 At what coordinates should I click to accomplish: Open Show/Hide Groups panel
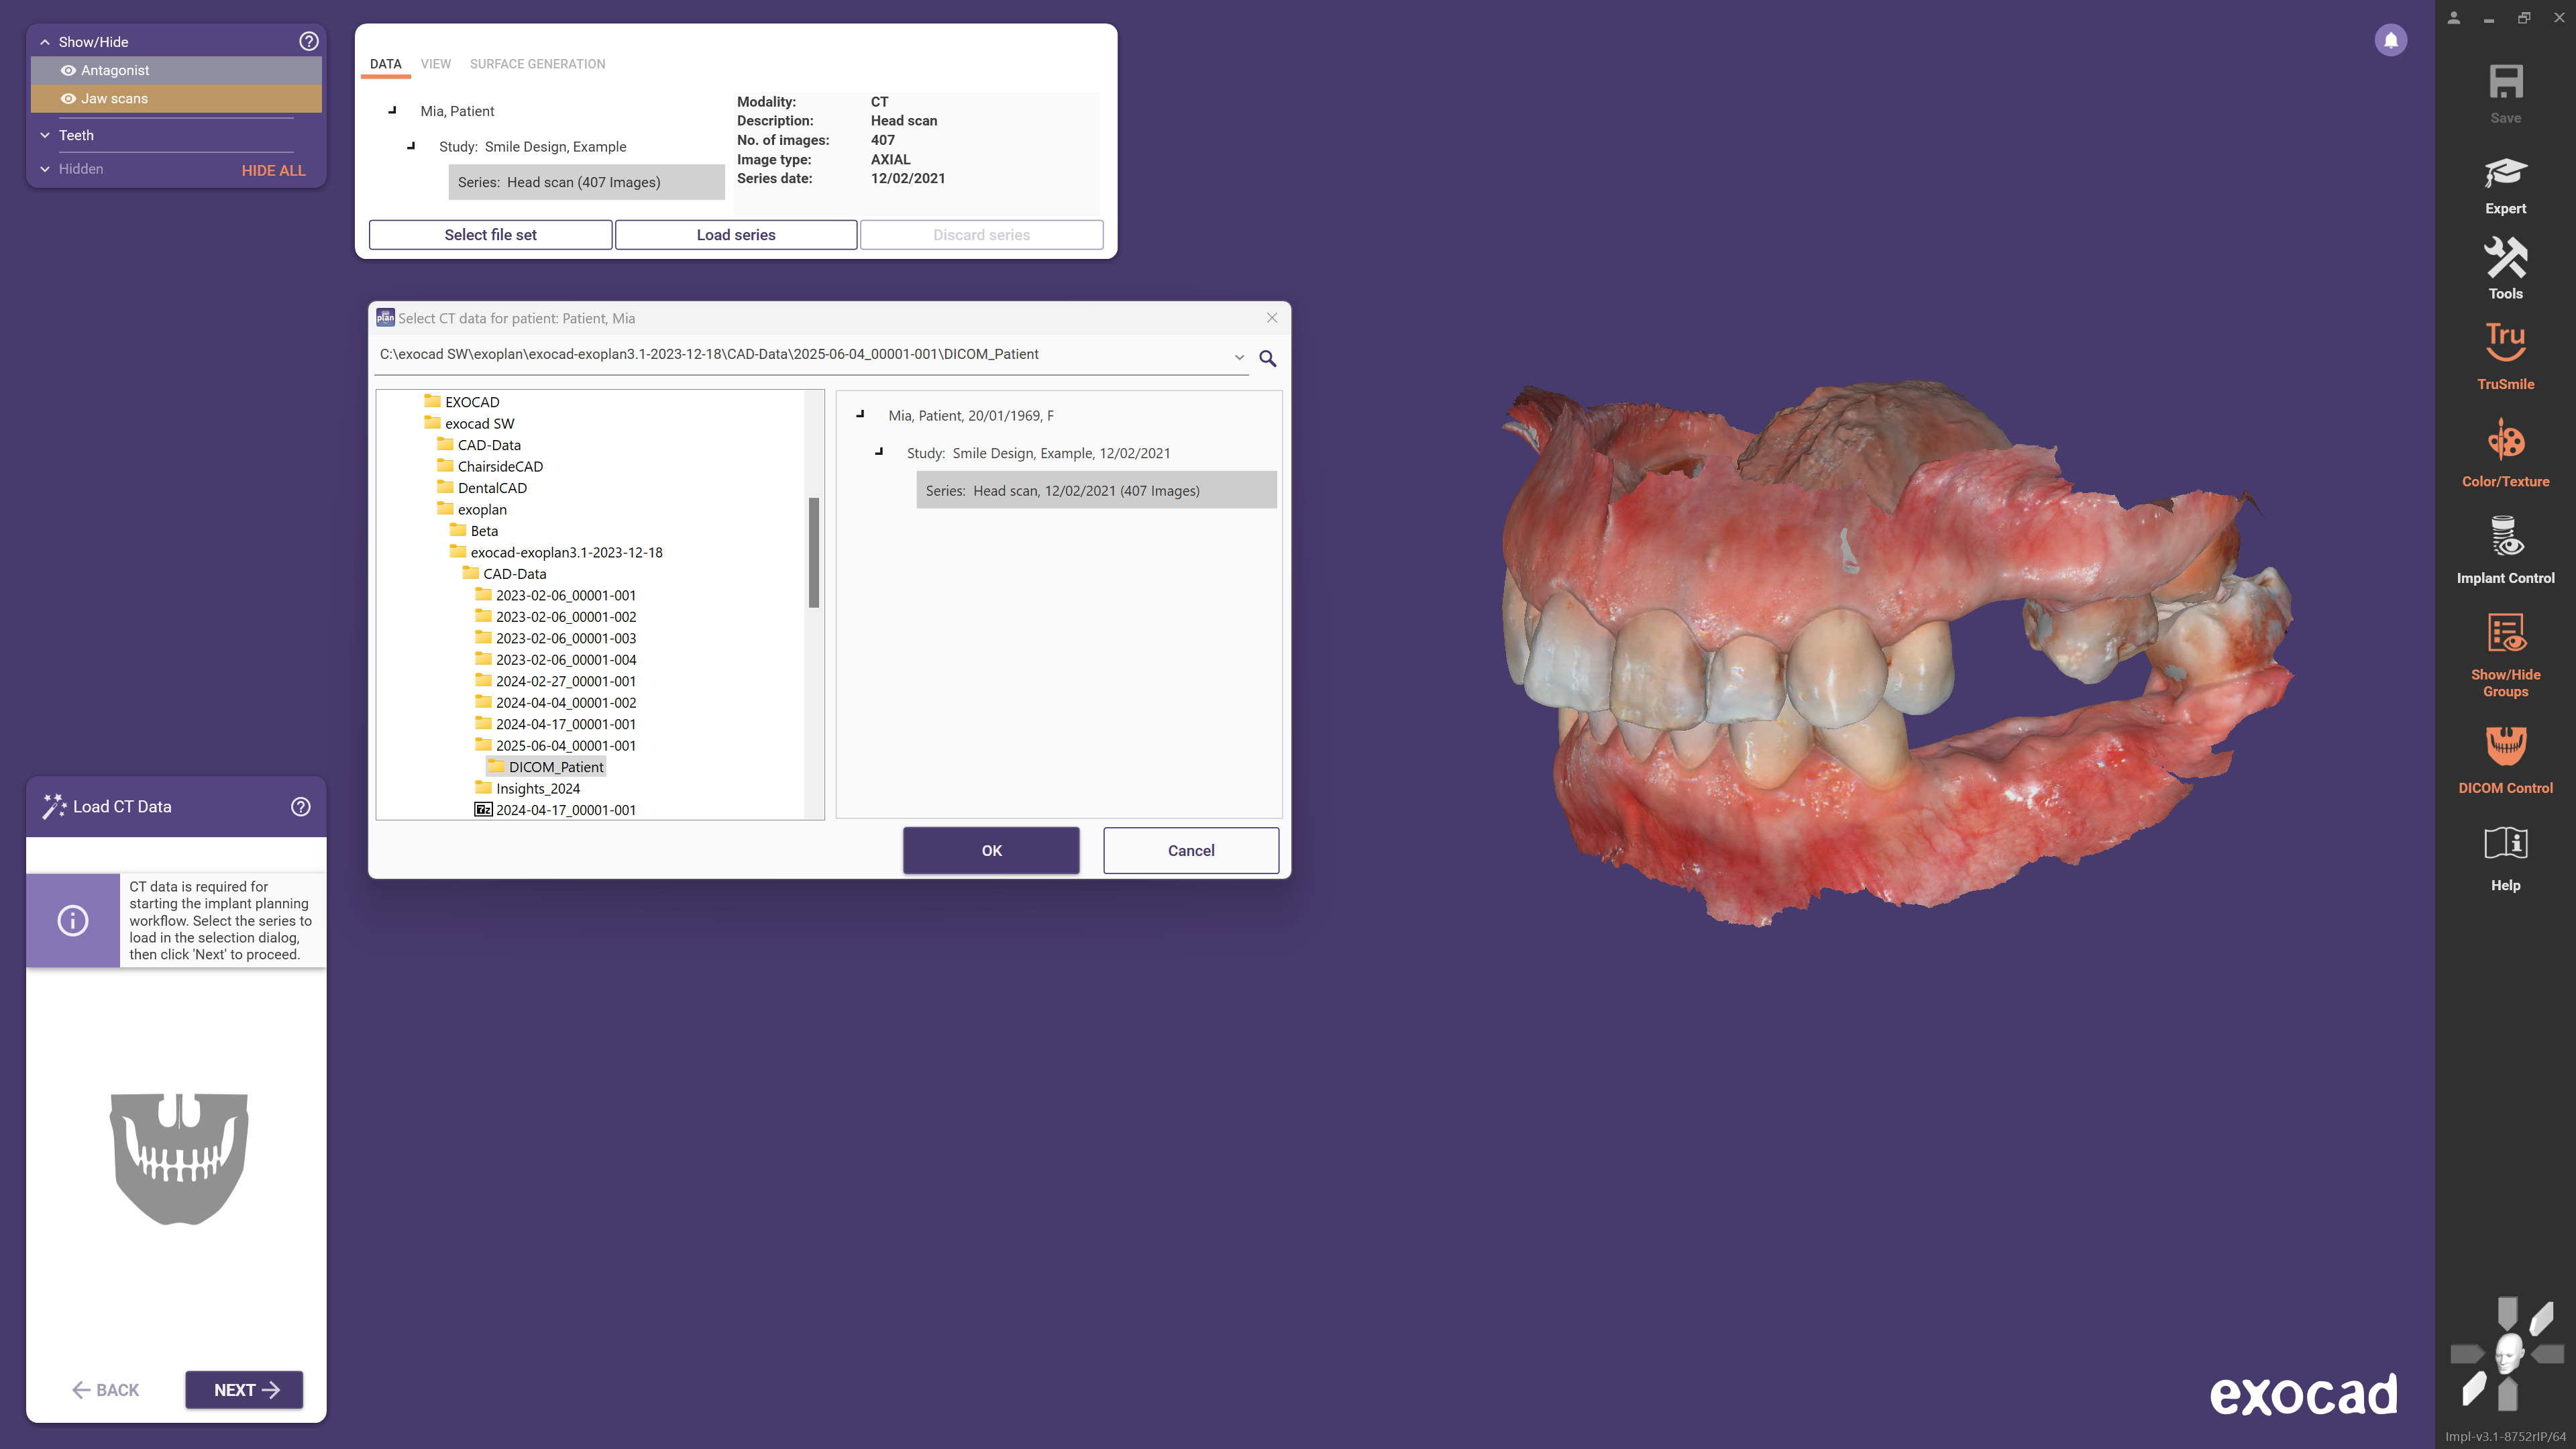coord(2504,655)
